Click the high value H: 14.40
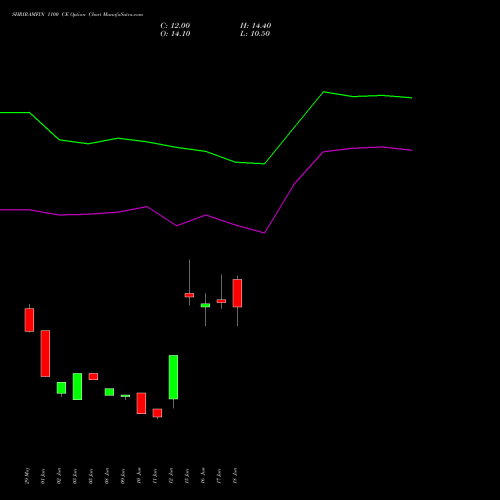The height and width of the screenshot is (500, 500). click(256, 26)
